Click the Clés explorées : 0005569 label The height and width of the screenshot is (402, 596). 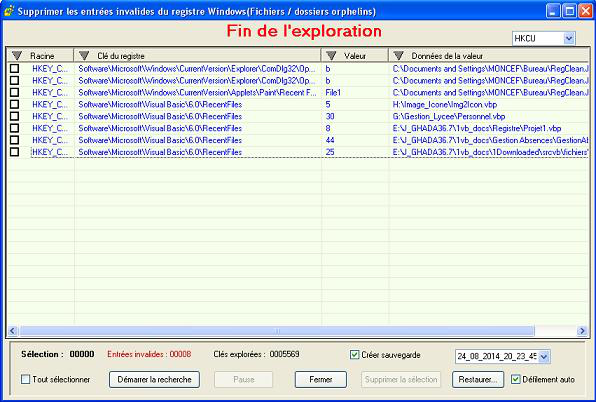[256, 354]
